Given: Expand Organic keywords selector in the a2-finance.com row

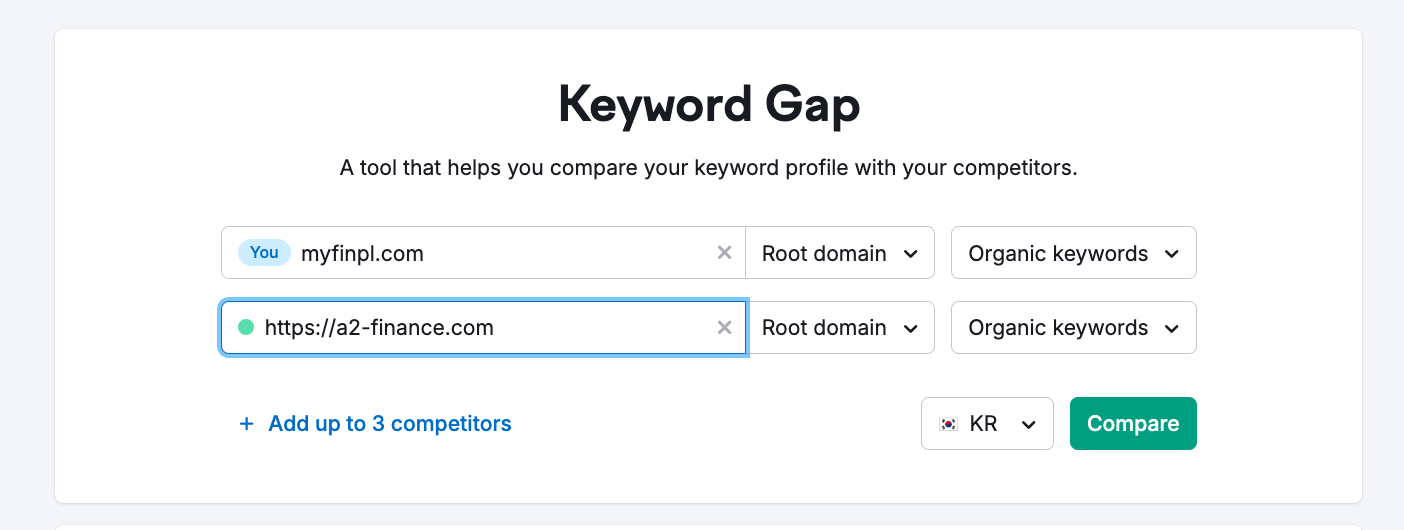Looking at the screenshot, I should click(1074, 327).
